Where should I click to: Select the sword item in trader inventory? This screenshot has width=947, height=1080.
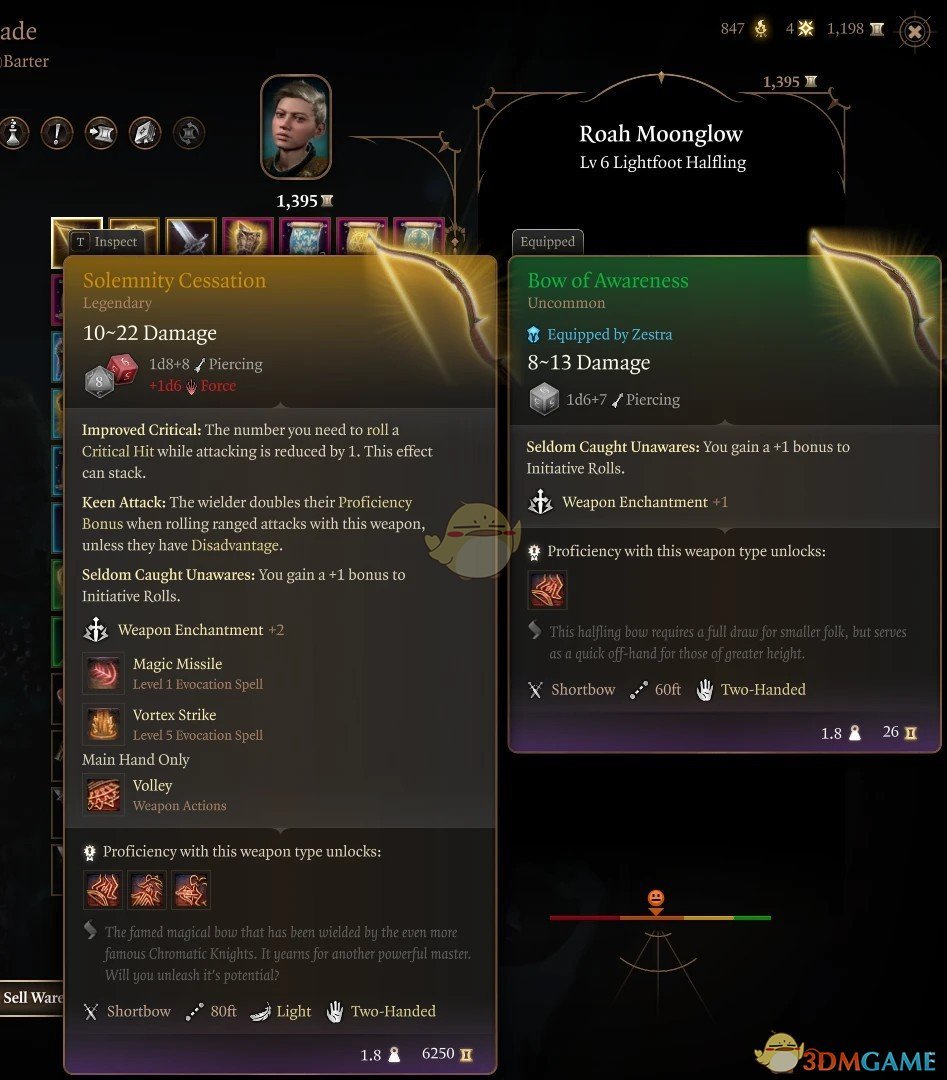(191, 238)
